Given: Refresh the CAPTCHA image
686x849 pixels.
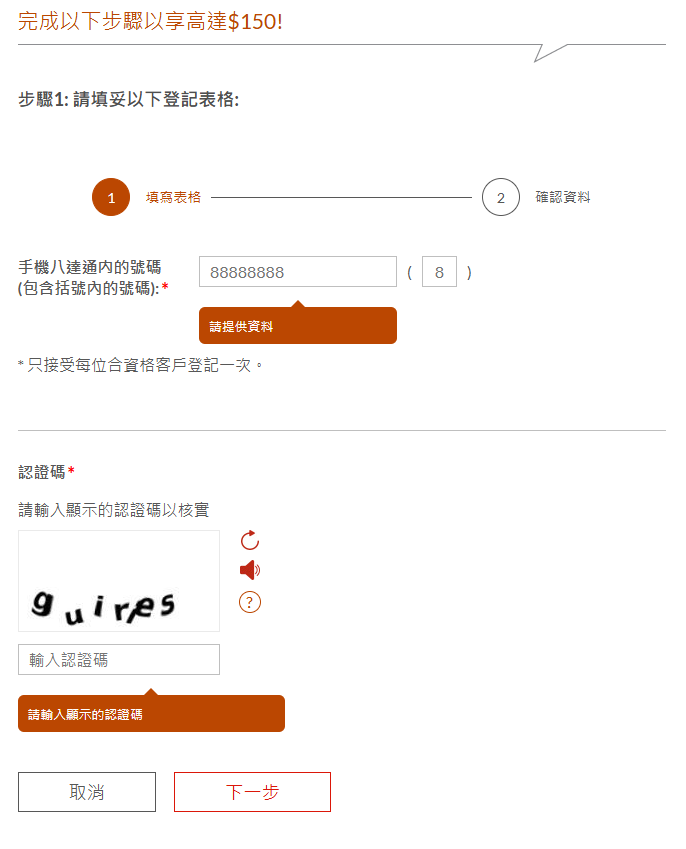Looking at the screenshot, I should pos(247,540).
